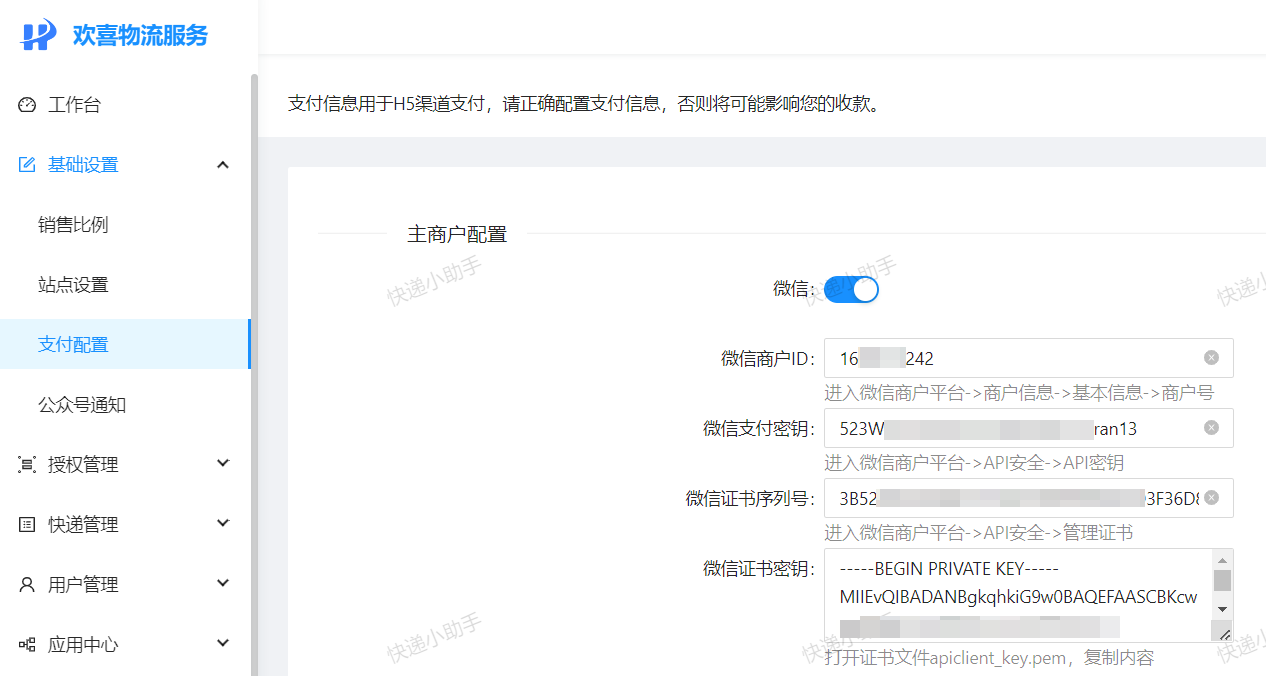Expand the 快递管理 menu chevron
This screenshot has width=1266, height=676.
coord(223,523)
